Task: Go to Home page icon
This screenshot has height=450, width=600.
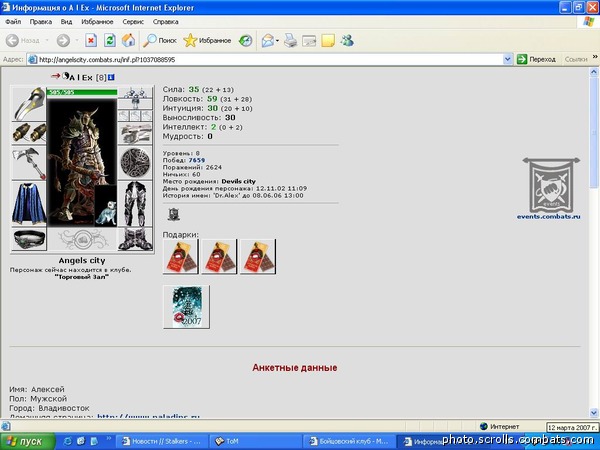Action: pyautogui.click(x=129, y=40)
